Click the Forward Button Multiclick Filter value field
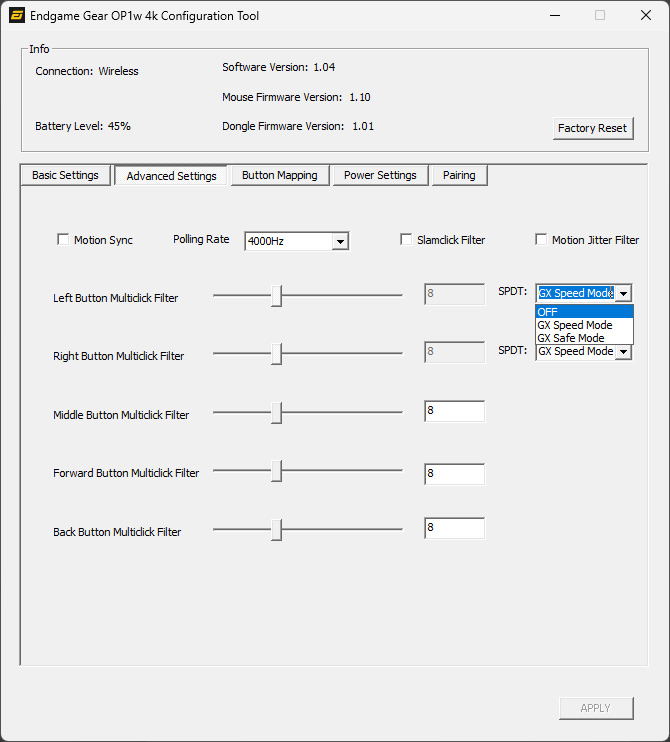670x742 pixels. click(x=455, y=474)
